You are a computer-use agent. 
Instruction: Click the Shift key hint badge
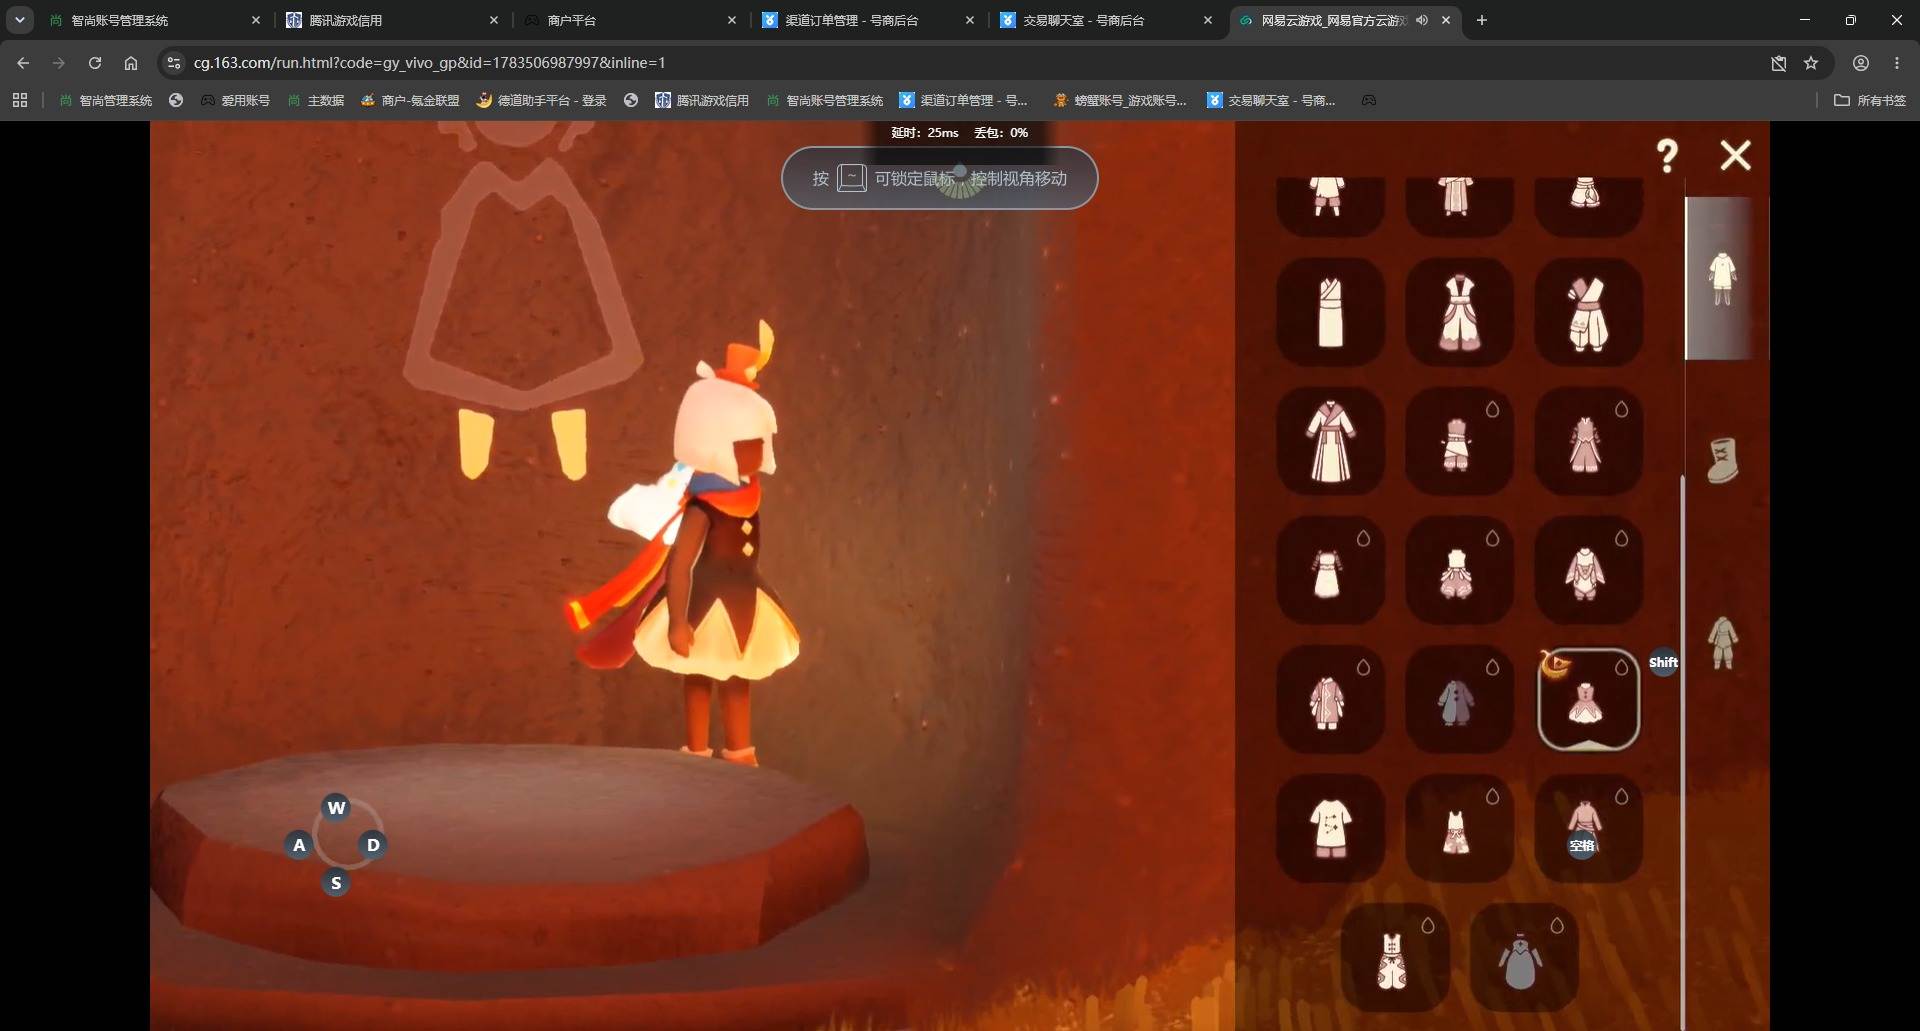(1663, 662)
